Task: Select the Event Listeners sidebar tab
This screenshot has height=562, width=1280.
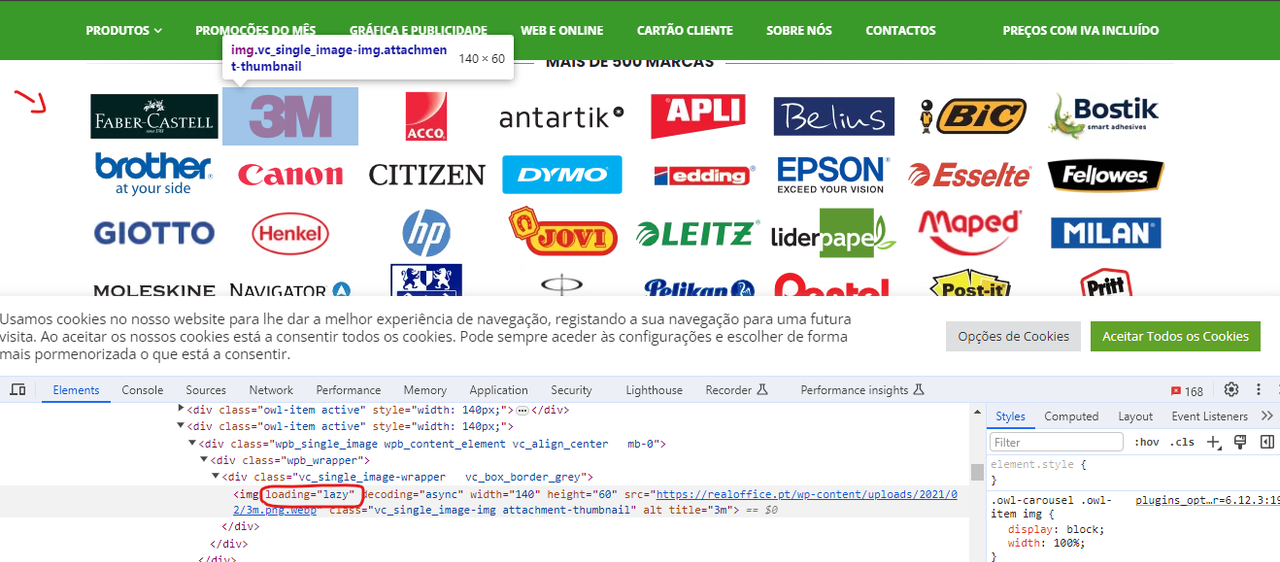Action: [x=1209, y=416]
